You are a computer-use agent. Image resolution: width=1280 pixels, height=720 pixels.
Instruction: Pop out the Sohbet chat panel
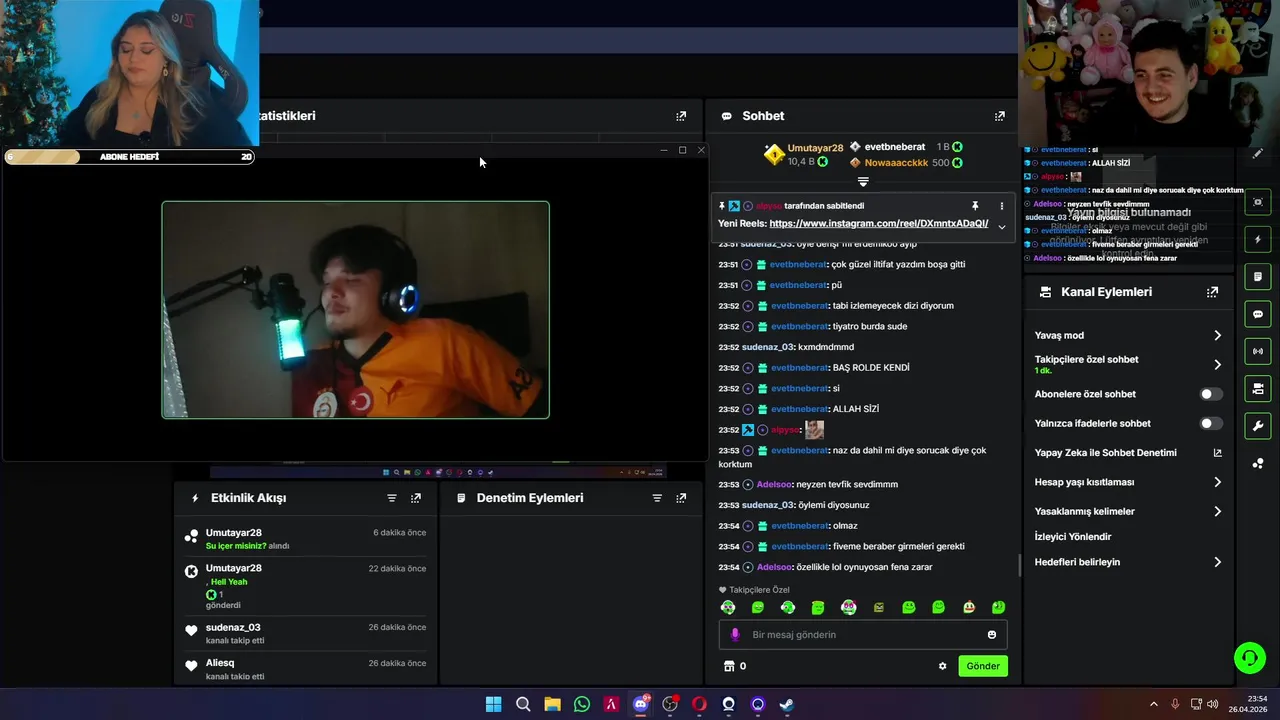tap(999, 116)
